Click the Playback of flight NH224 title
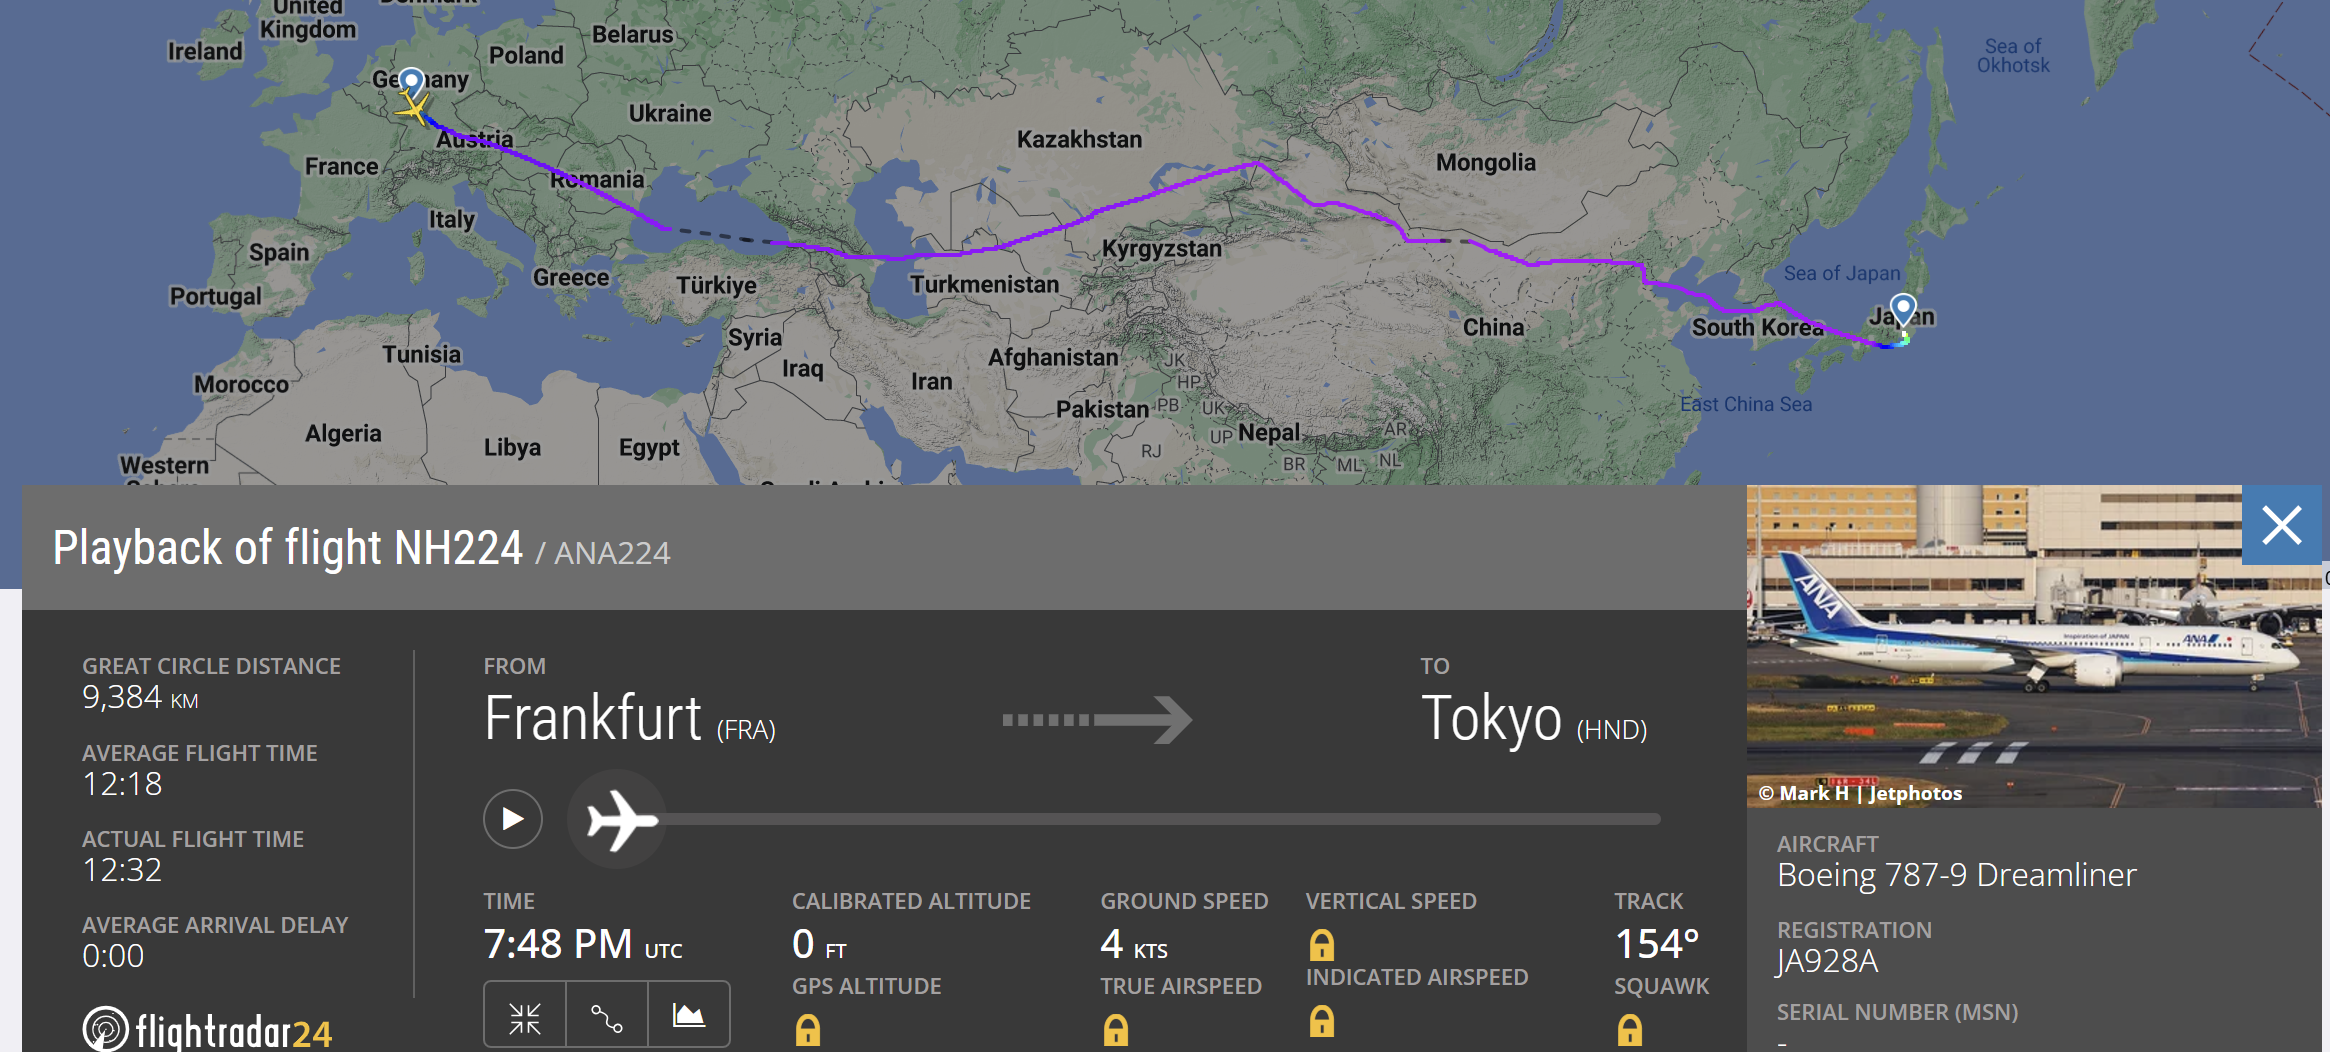The image size is (2330, 1052). click(x=288, y=548)
